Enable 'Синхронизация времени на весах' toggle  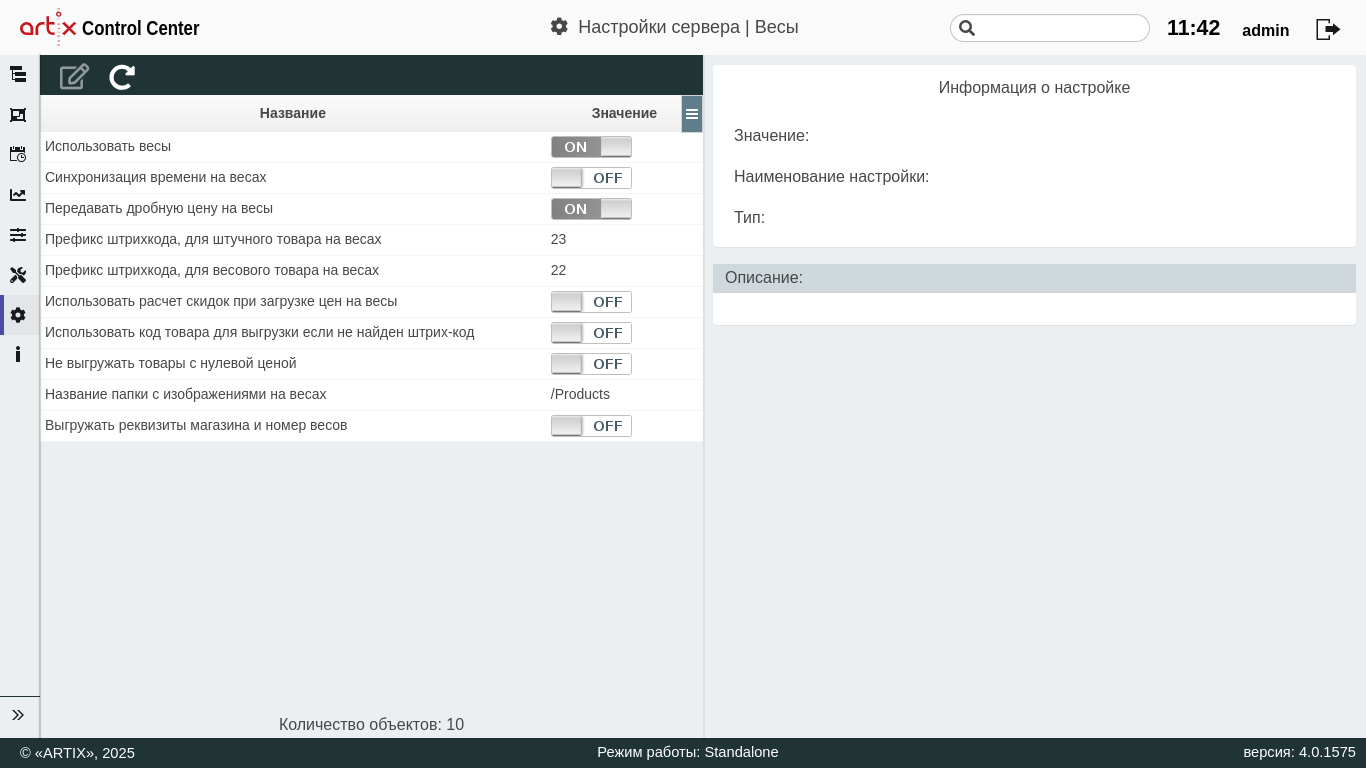click(591, 178)
